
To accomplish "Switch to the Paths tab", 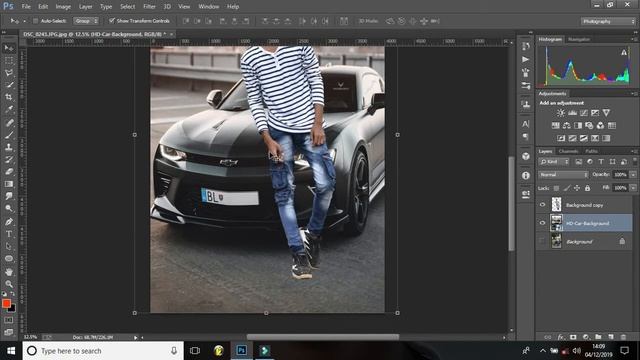I will click(591, 151).
